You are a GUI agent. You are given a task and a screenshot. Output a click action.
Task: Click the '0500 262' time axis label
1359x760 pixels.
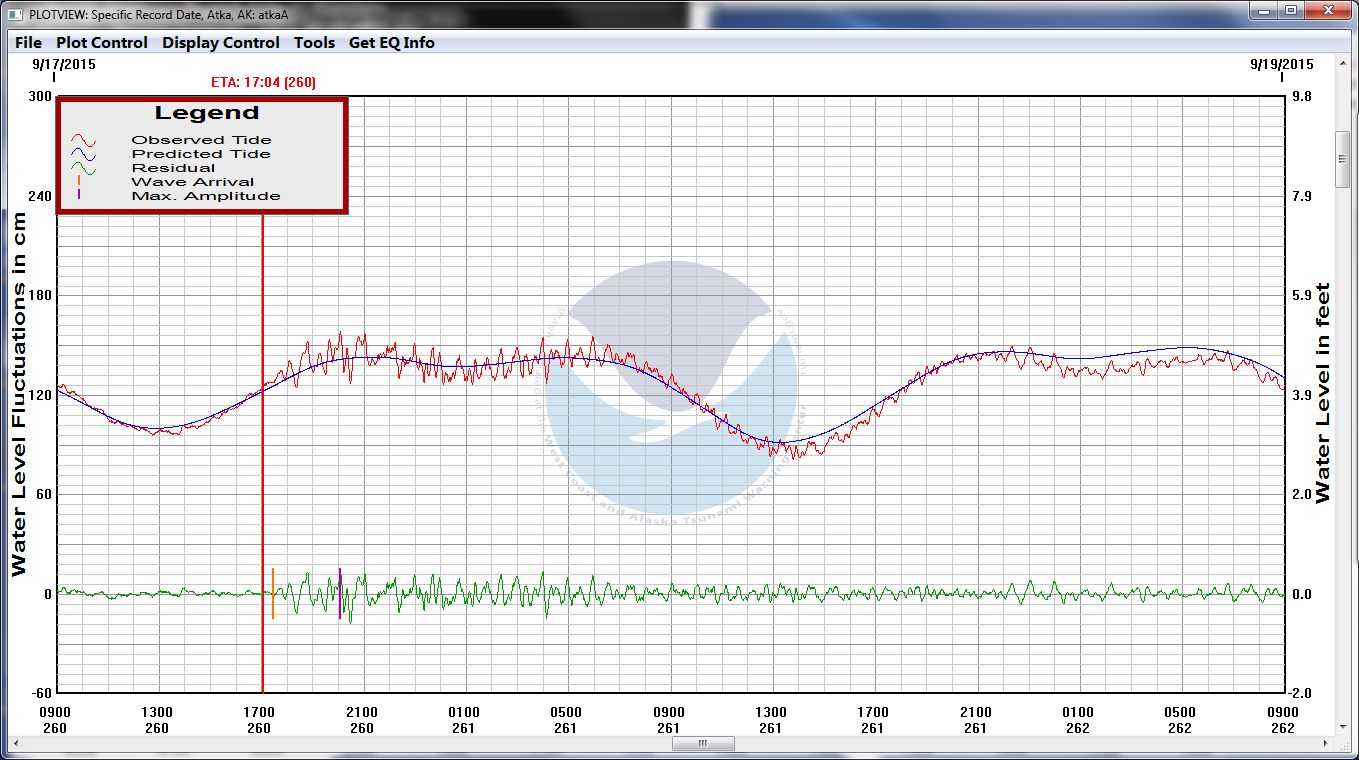point(1180,720)
